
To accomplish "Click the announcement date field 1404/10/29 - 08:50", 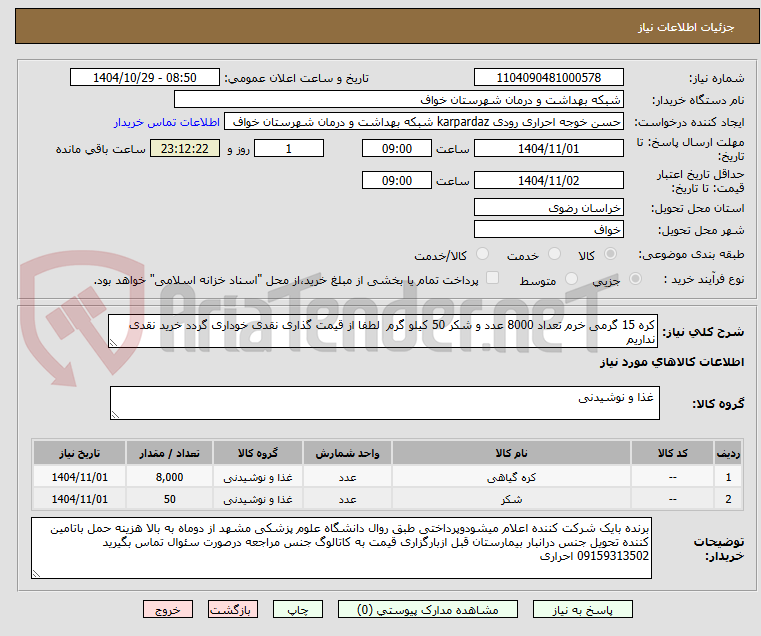I will (145, 78).
